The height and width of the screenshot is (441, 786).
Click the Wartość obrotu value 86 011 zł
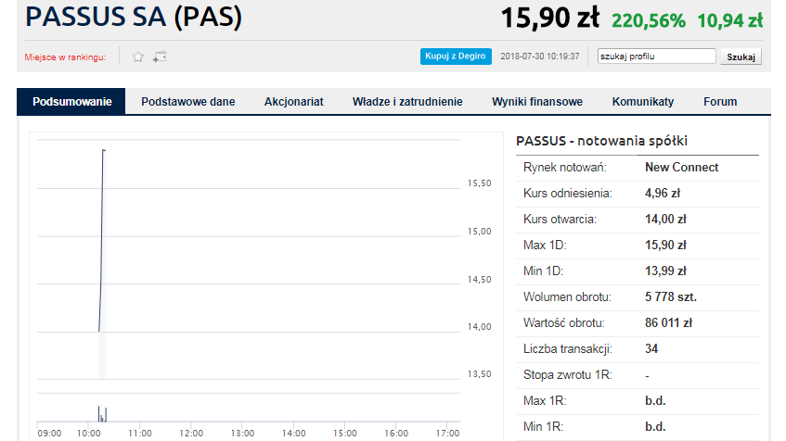pos(668,323)
